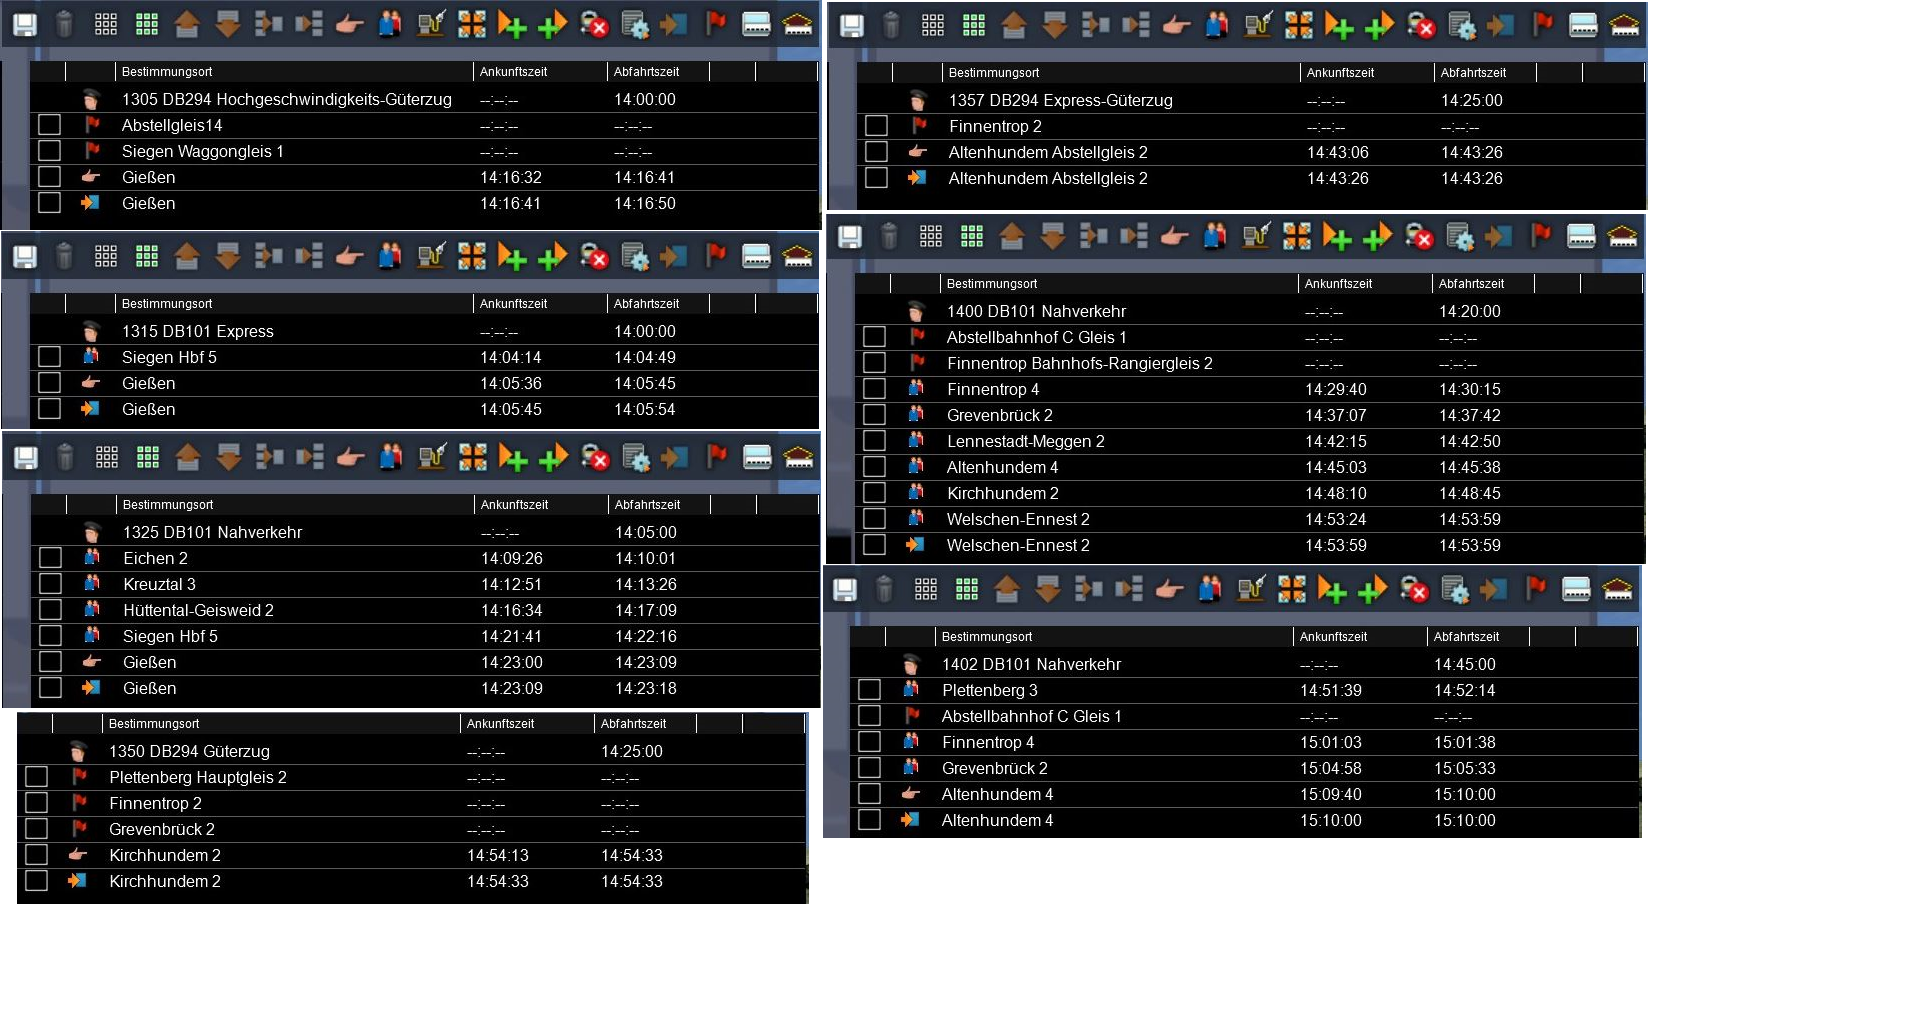Click the red flag icon above the 1357 toolbar's timetable
Viewport: 1914px width, 1030px height.
[1543, 26]
